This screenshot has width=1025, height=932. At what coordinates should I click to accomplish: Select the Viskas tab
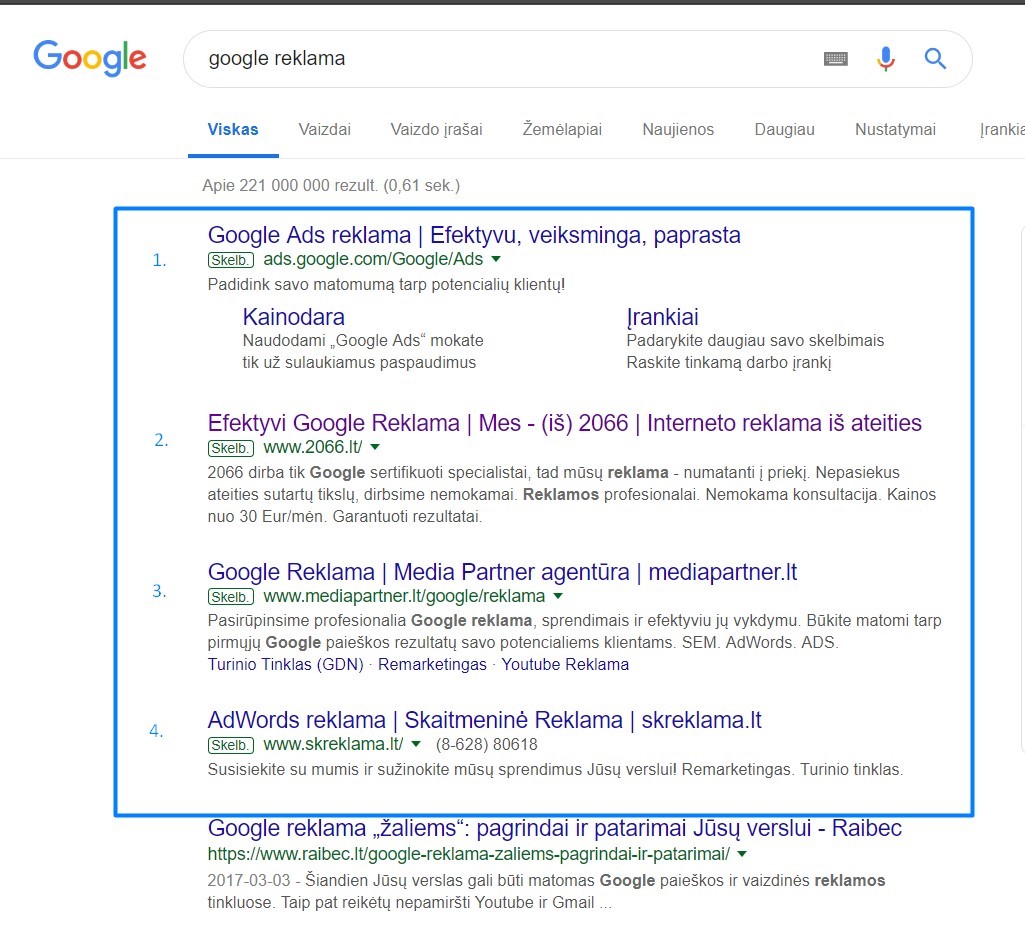pyautogui.click(x=233, y=129)
